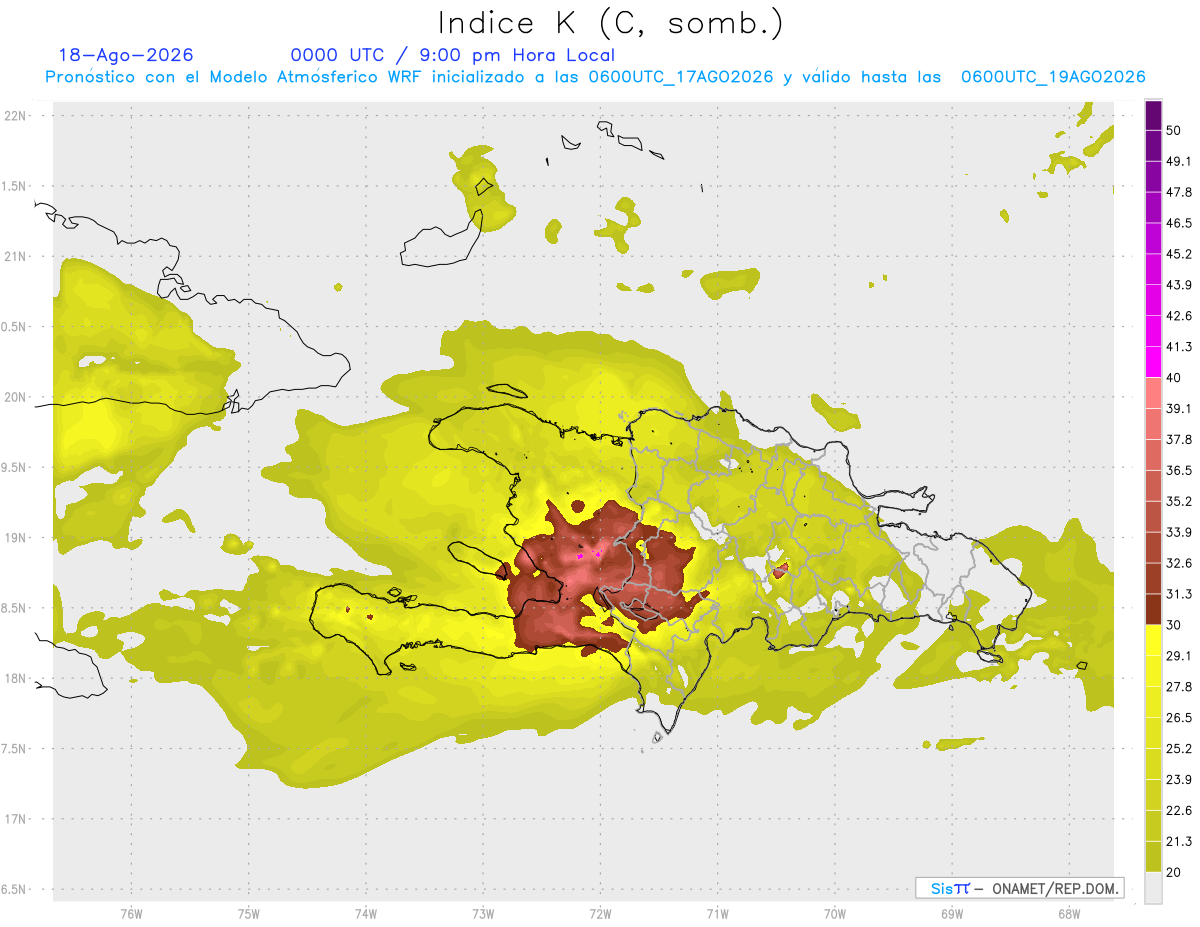Click the map title "Indice K (C, somb.)"
The image size is (1200, 927).
coord(611,23)
